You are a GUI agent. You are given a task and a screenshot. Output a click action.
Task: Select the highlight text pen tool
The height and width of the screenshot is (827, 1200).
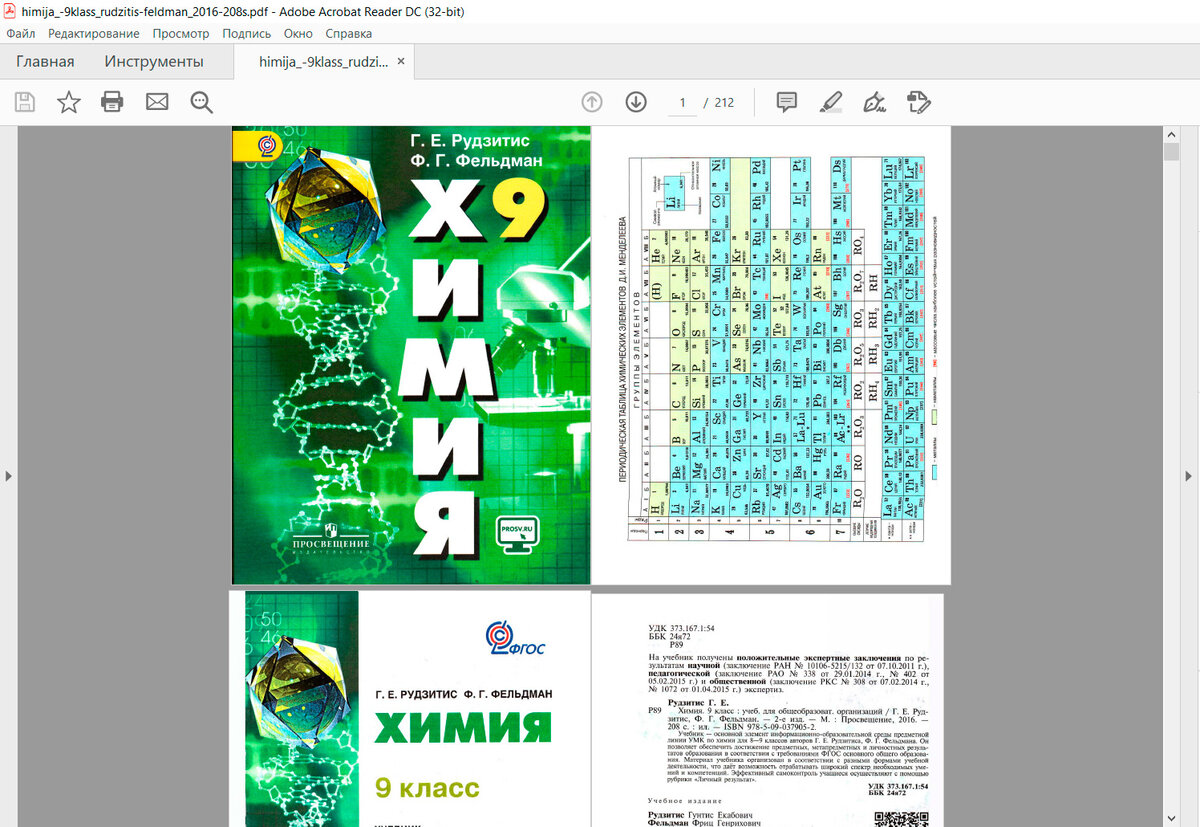[831, 102]
